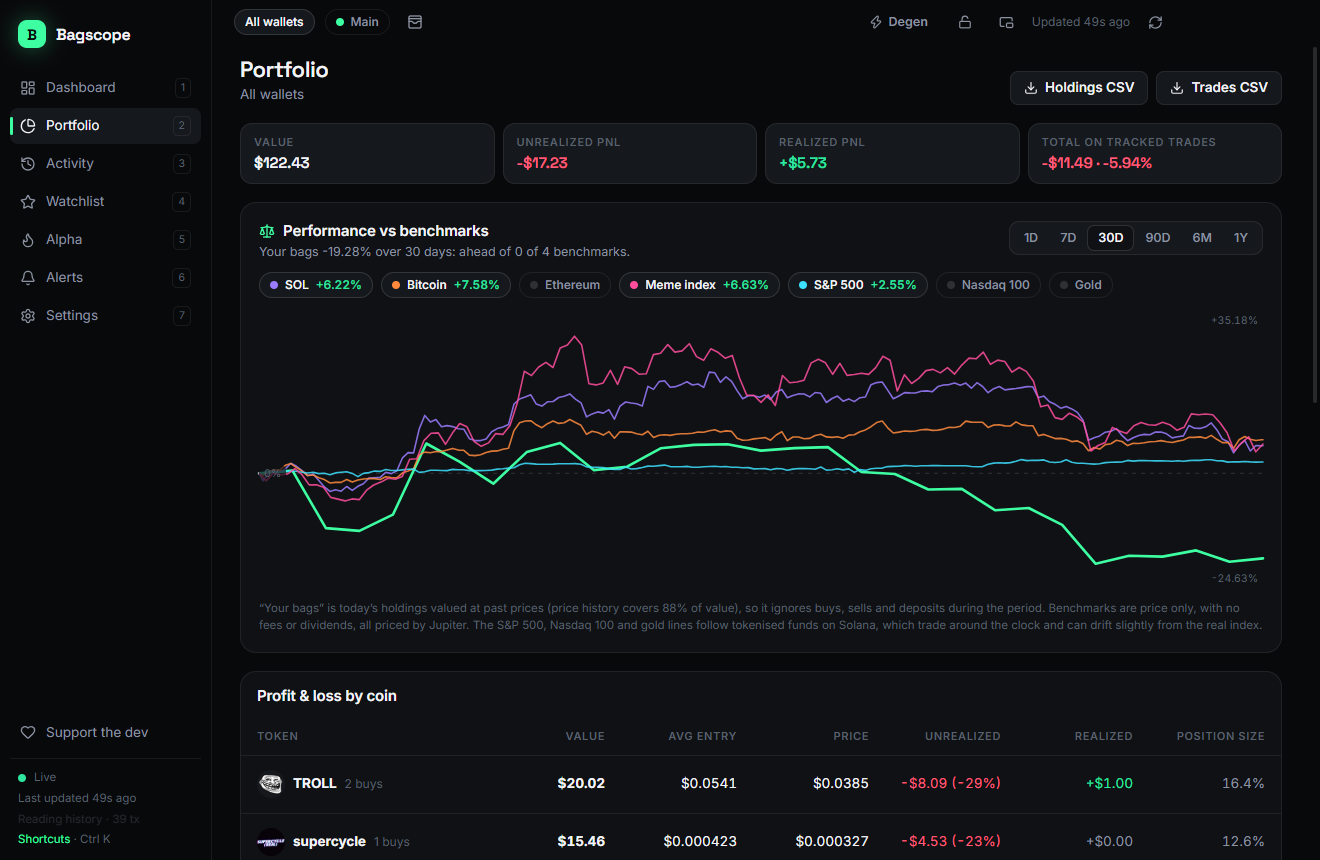
Task: Click the supercycle token name
Action: pos(329,842)
